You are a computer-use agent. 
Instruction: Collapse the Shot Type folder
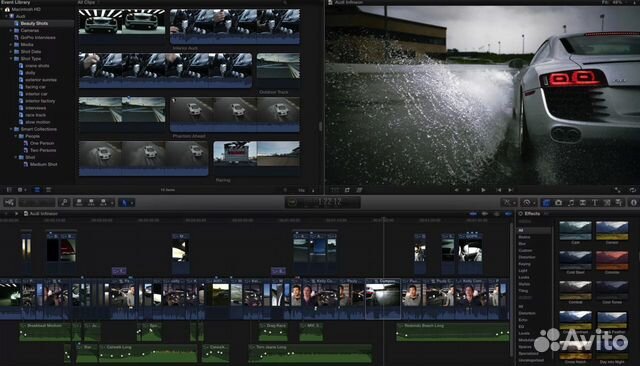click(x=11, y=59)
